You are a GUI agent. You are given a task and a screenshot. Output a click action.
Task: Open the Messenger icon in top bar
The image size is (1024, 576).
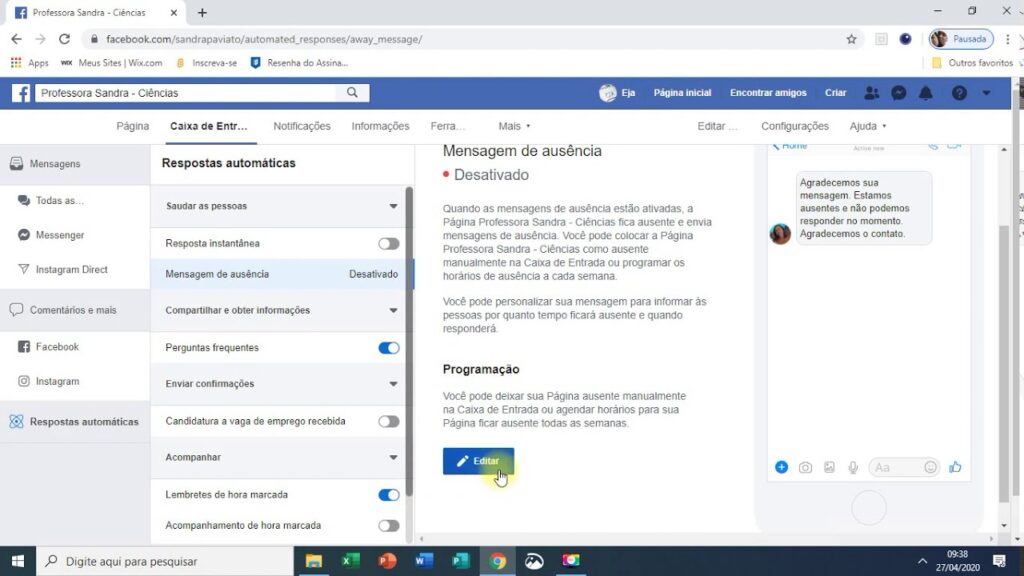[899, 93]
